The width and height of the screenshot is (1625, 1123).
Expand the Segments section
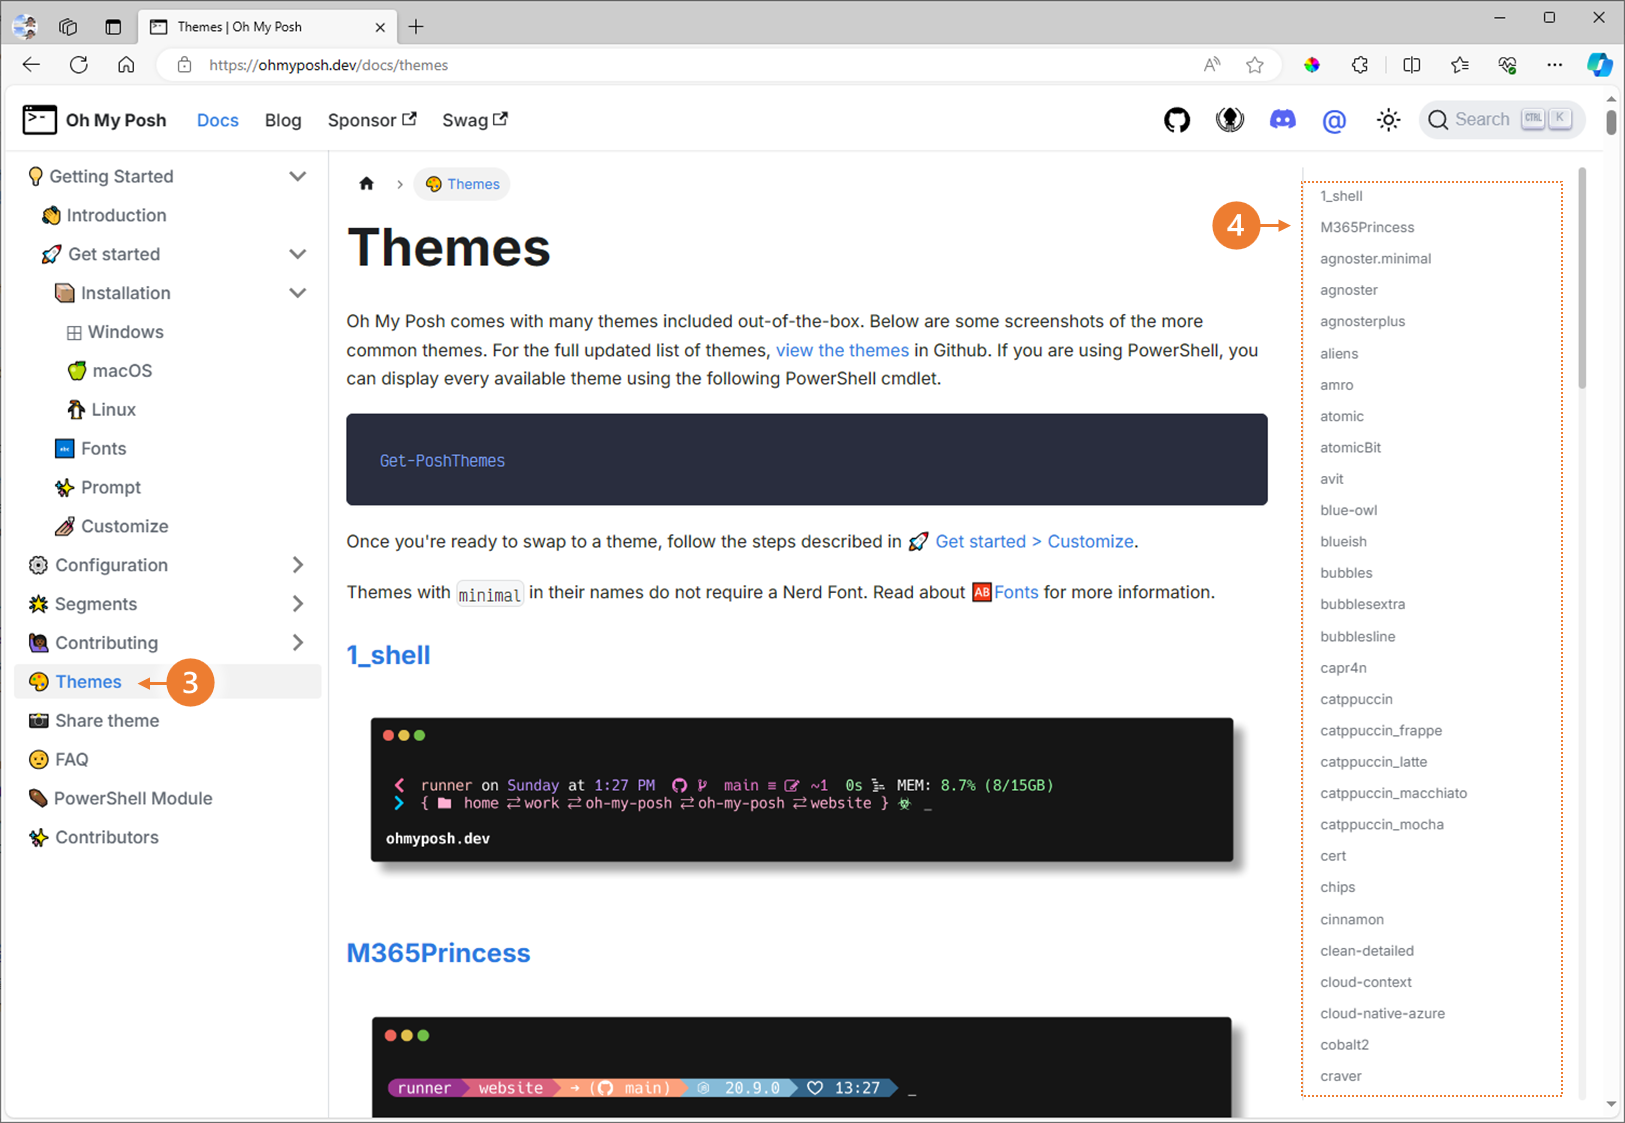point(297,604)
